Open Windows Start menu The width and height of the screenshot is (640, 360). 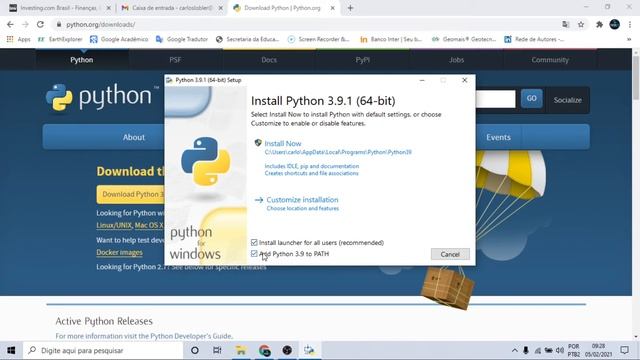coord(11,350)
